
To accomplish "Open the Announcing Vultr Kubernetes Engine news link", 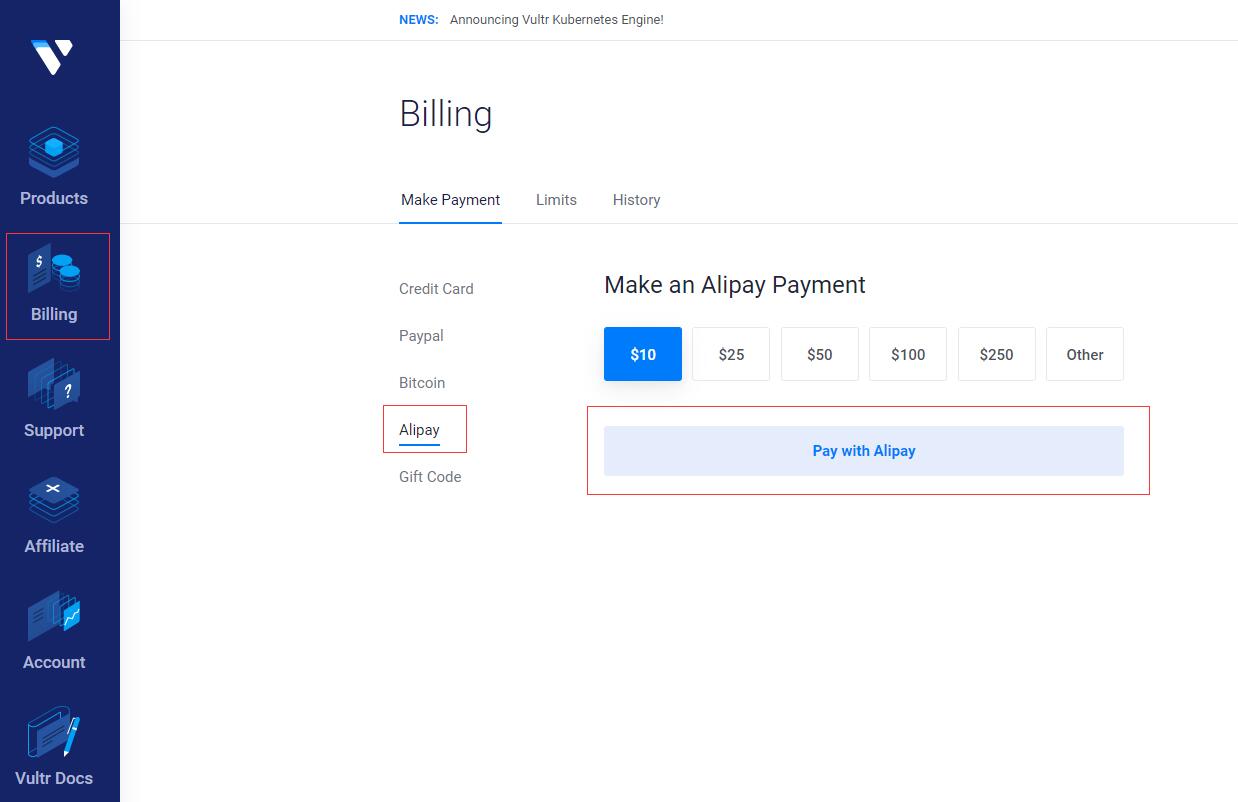I will [x=557, y=20].
